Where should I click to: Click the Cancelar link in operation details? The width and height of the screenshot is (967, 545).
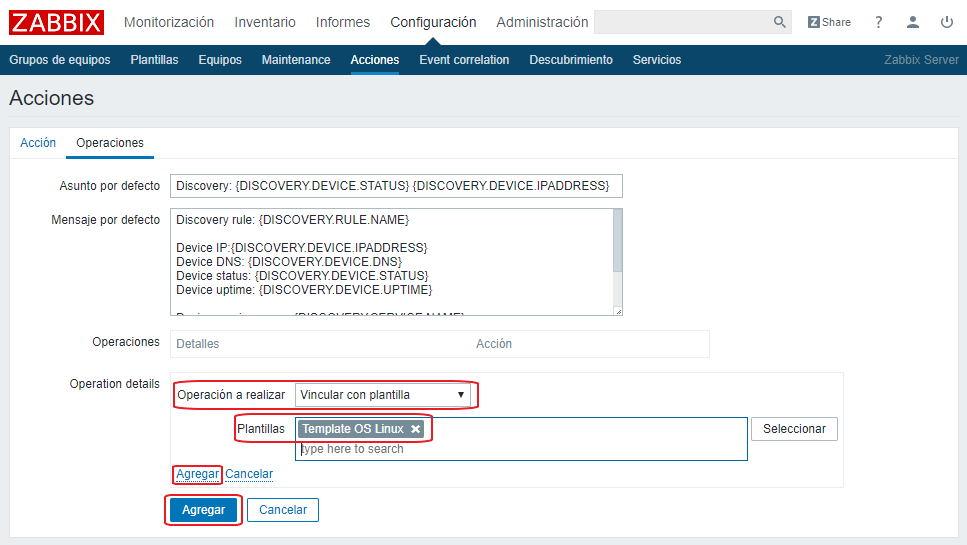tap(249, 474)
